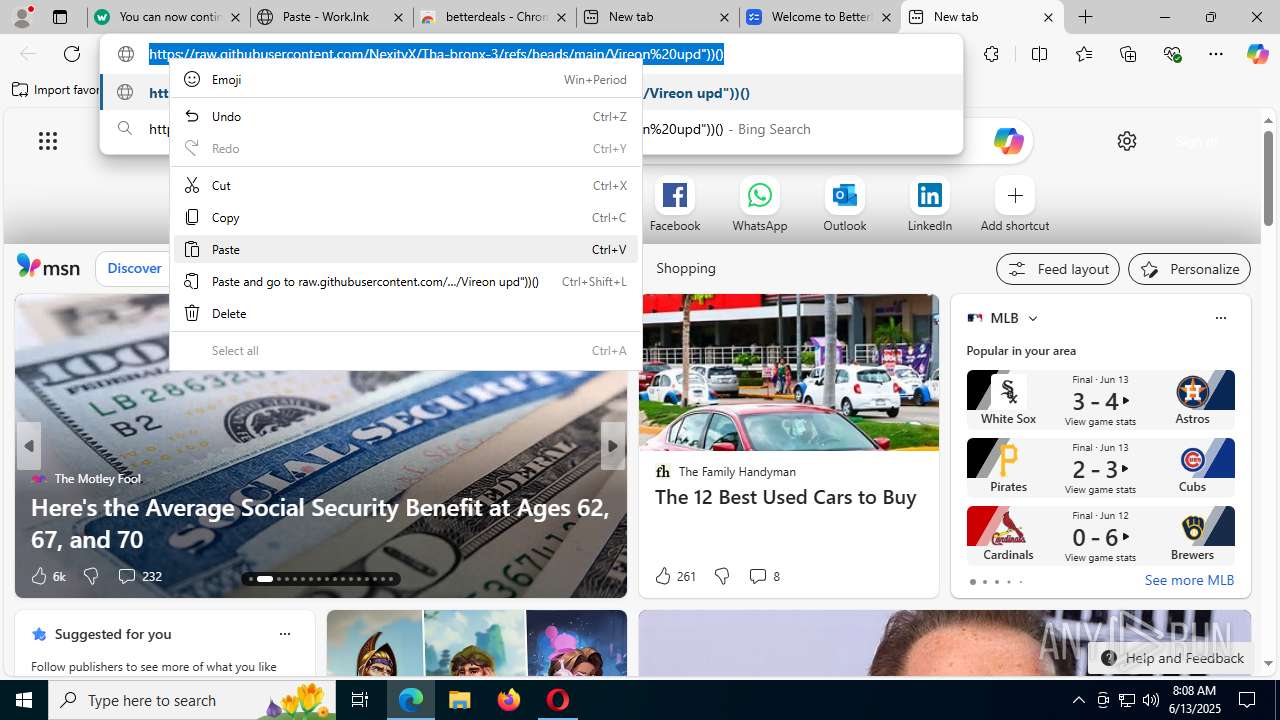The height and width of the screenshot is (720, 1280).
Task: Select Paste in the context menu
Action: tap(405, 250)
